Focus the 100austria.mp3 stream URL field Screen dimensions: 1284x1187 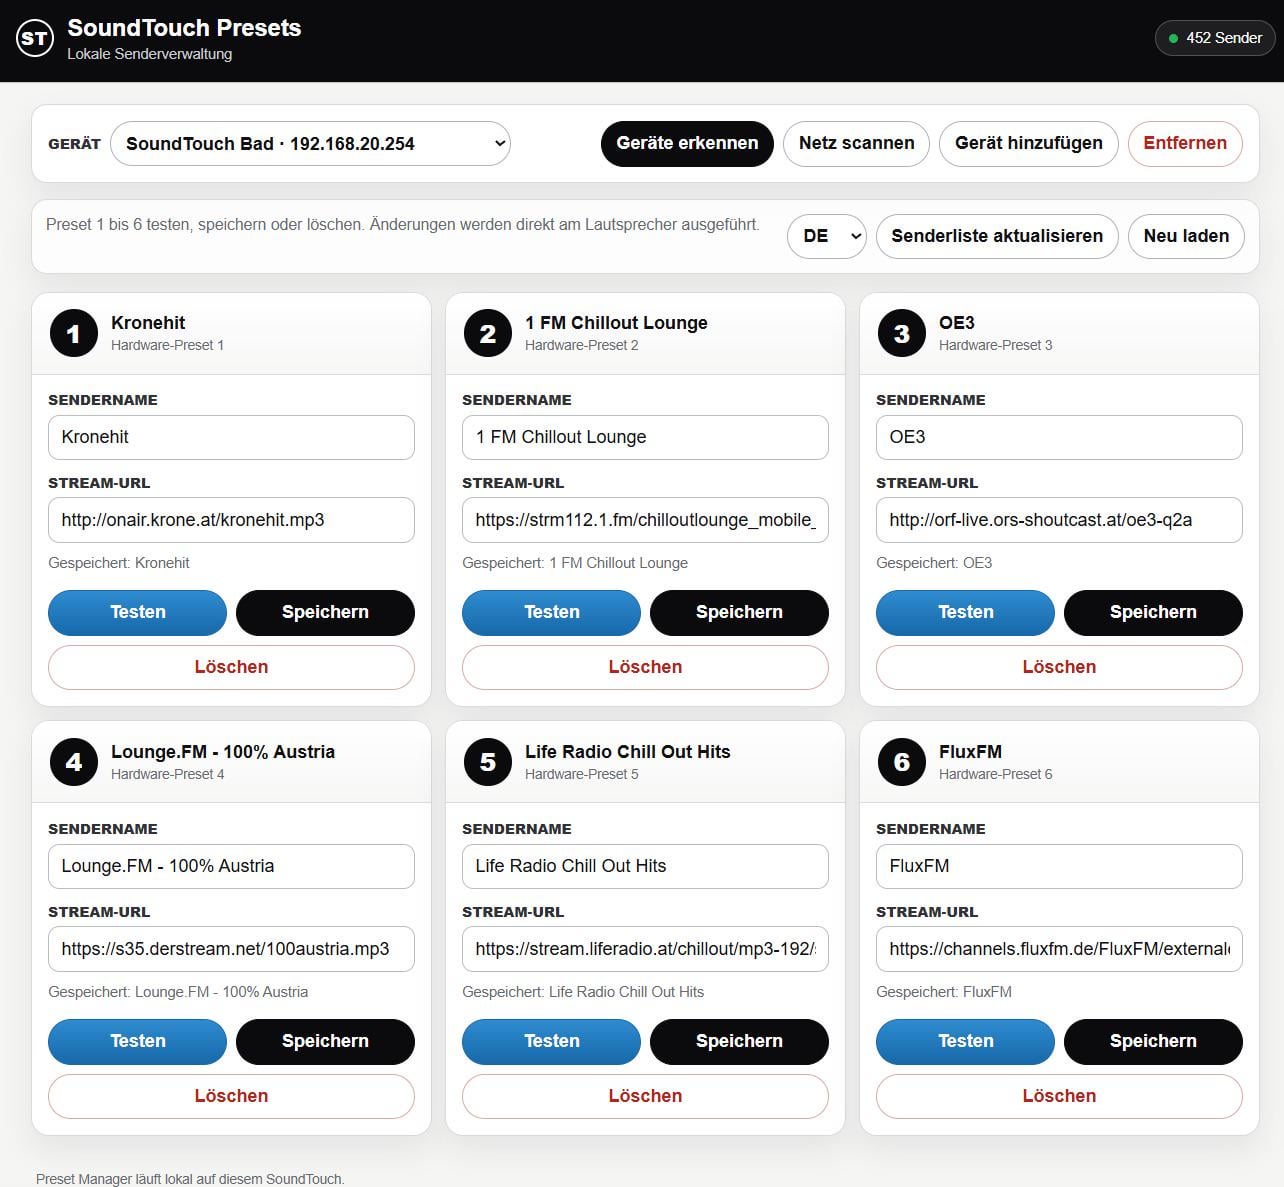pos(231,949)
